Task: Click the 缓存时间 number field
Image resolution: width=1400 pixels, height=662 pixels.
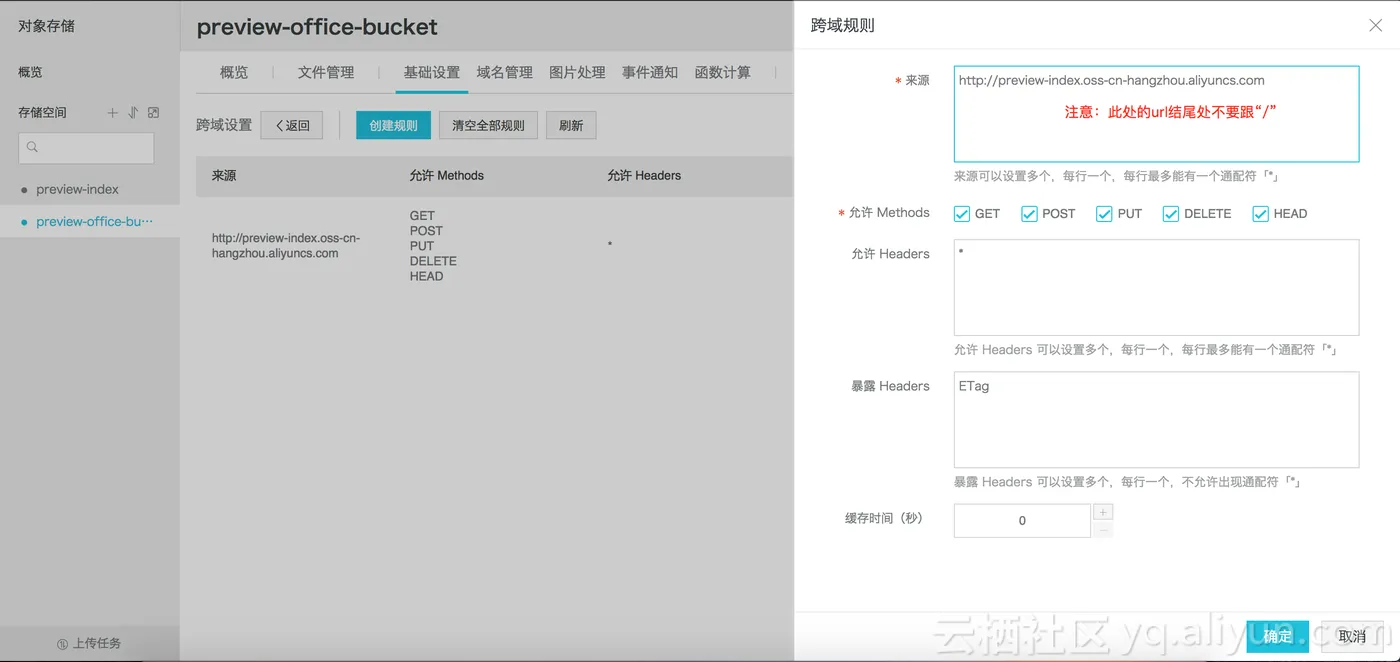Action: click(1022, 520)
